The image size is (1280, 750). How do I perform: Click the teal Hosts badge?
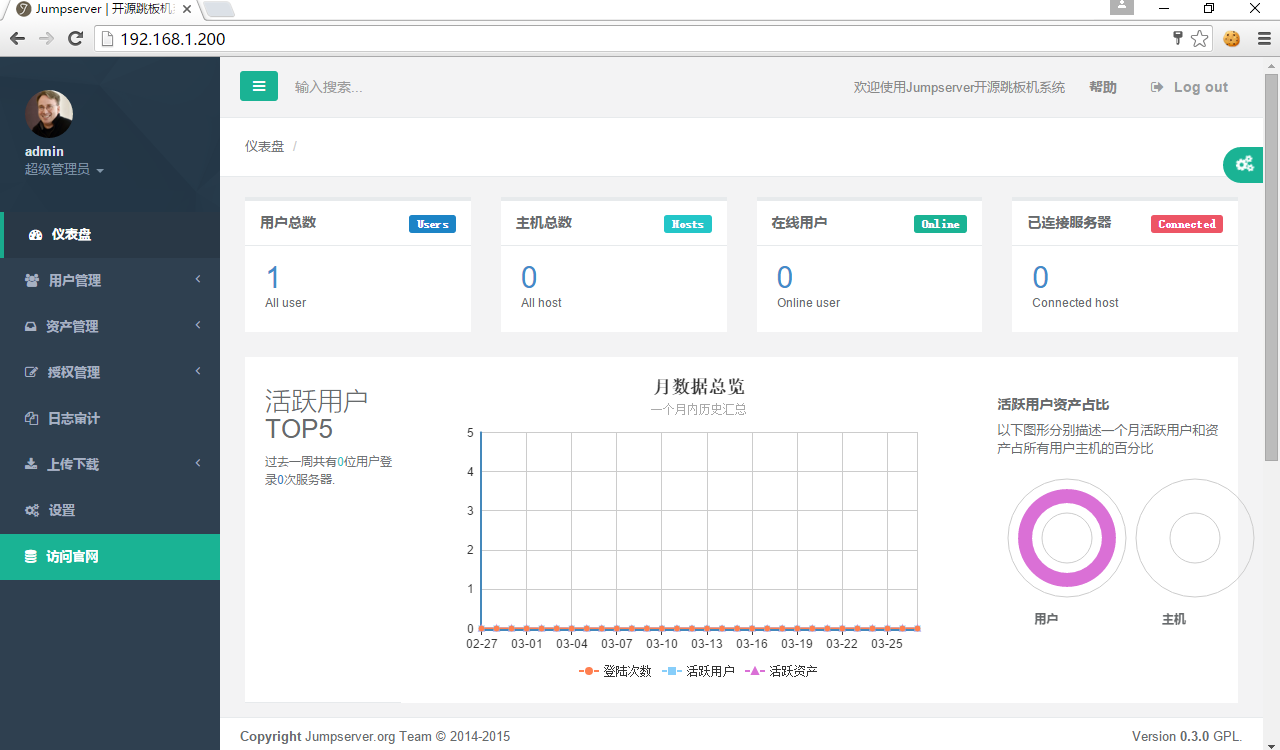point(687,224)
